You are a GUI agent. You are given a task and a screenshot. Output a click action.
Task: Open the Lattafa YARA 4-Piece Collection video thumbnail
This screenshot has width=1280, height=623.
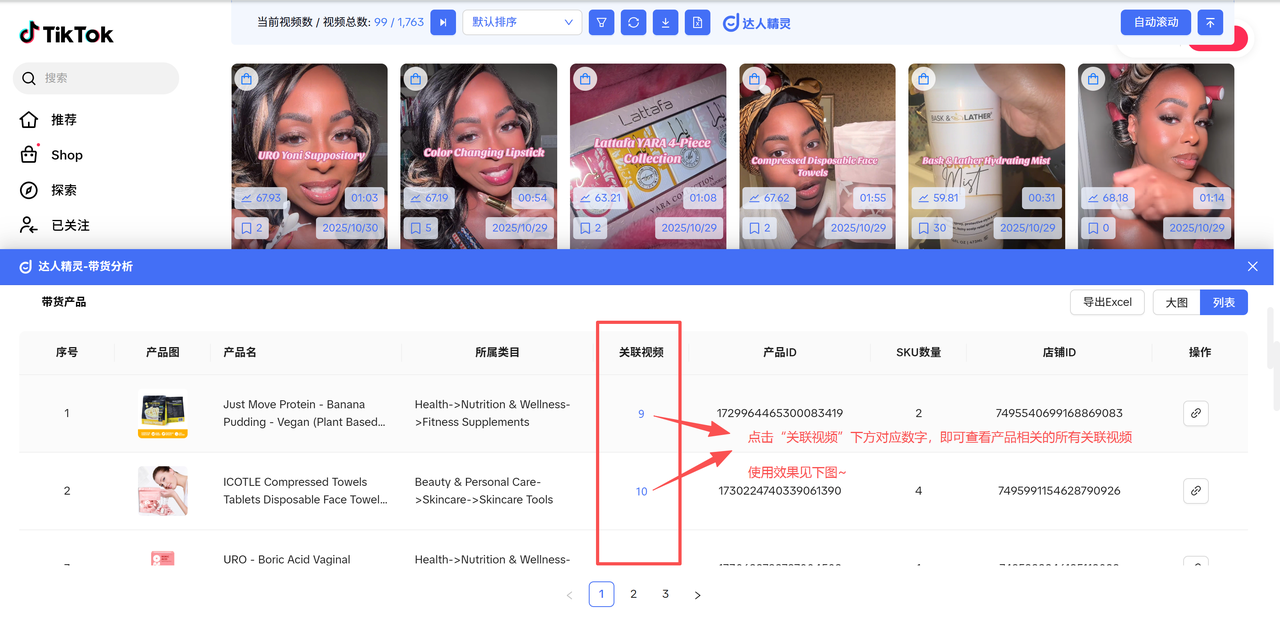[648, 150]
